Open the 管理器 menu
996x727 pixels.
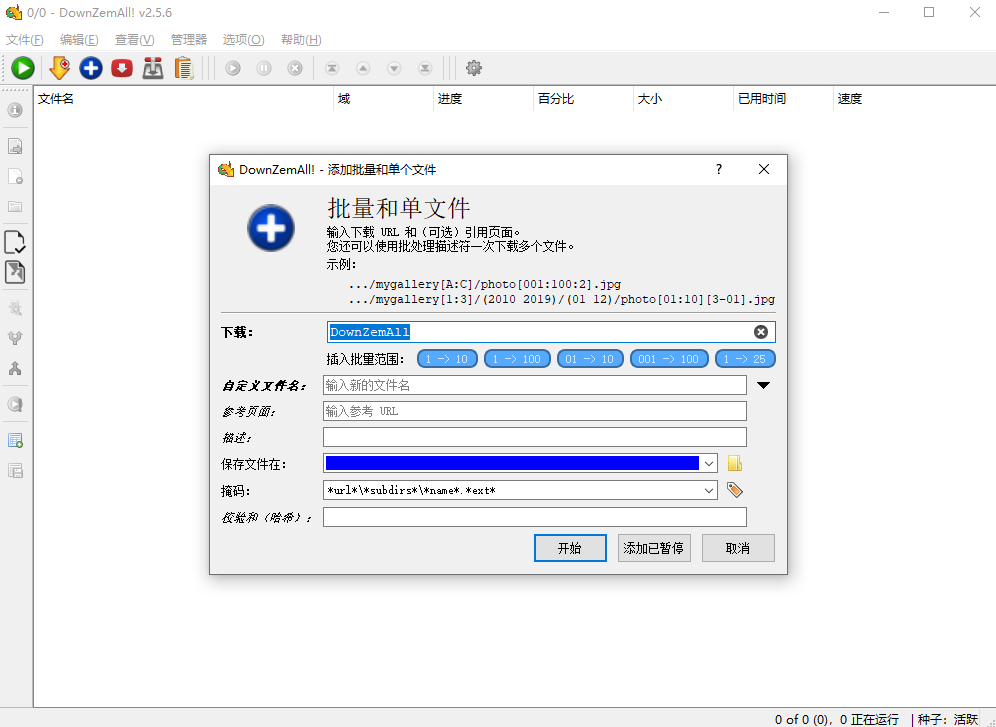click(x=189, y=40)
